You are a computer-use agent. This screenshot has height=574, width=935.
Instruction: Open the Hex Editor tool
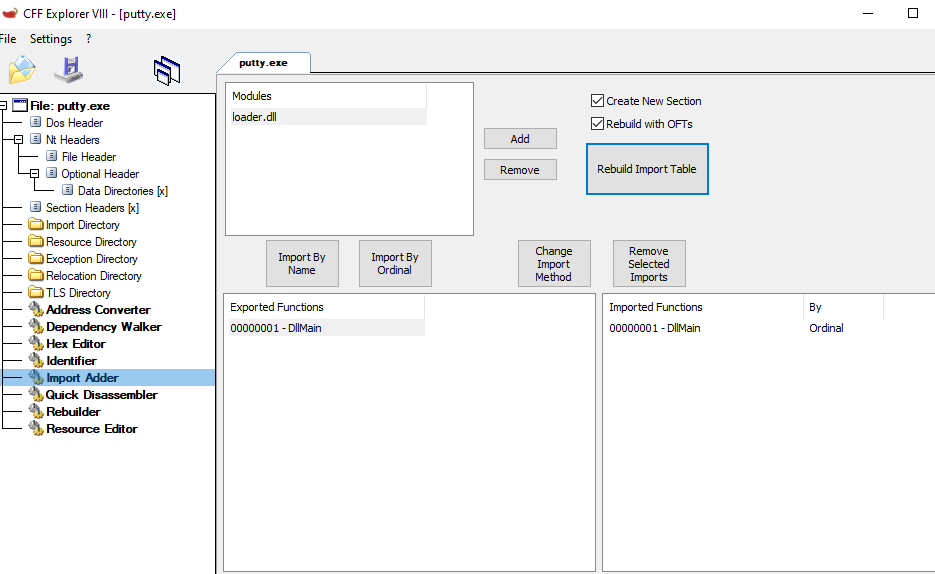pyautogui.click(x=75, y=344)
